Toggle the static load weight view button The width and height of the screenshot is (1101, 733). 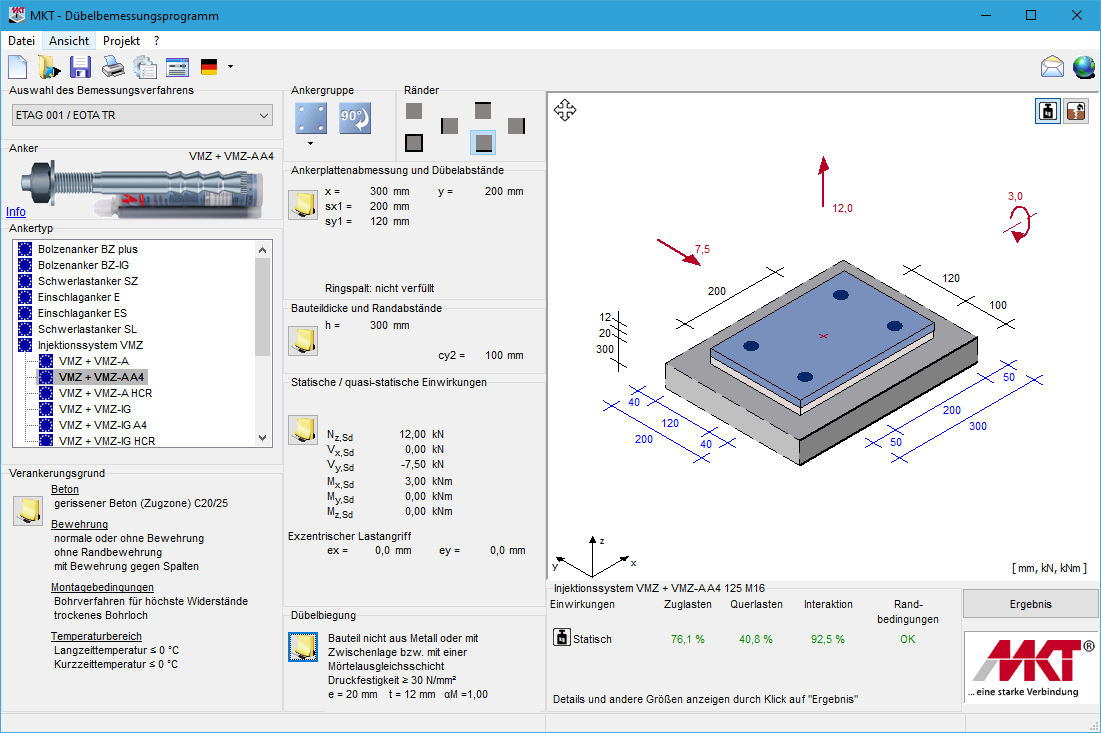(x=1048, y=111)
